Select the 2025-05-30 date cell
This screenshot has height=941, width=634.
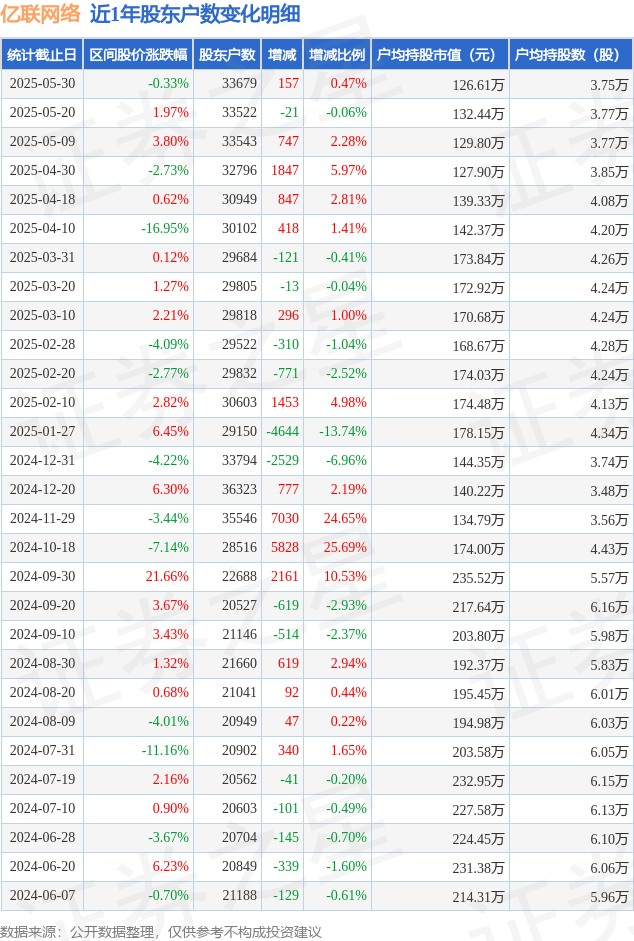pyautogui.click(x=43, y=83)
